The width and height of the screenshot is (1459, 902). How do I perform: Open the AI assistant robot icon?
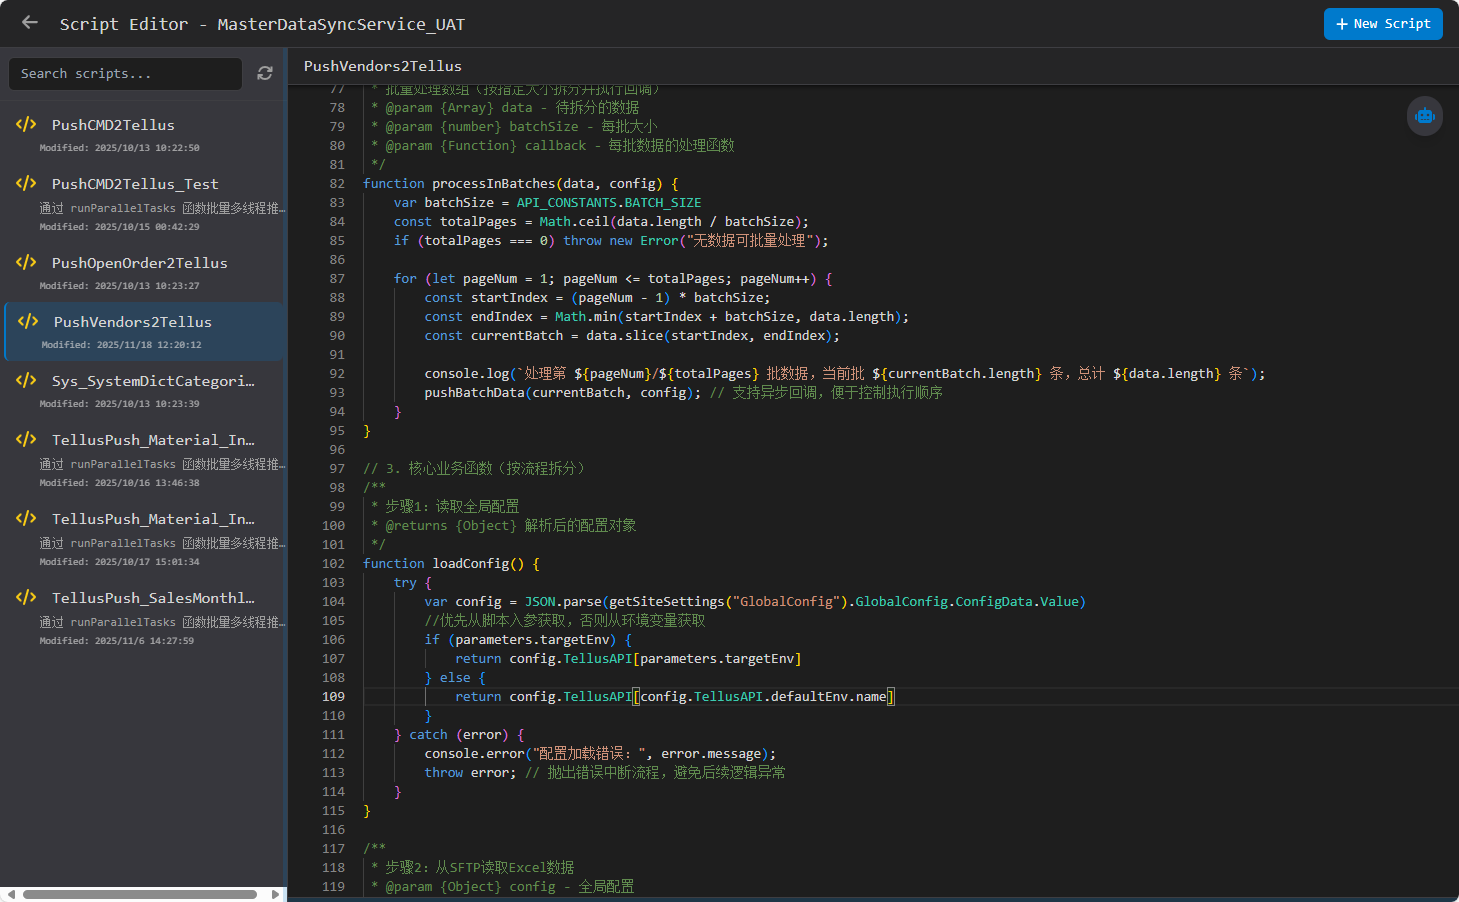(x=1424, y=116)
